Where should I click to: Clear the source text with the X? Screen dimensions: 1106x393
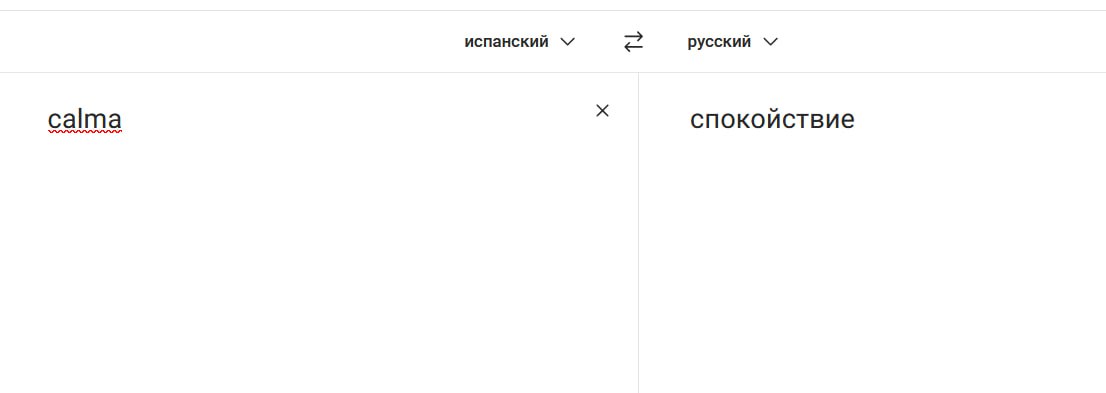602,111
